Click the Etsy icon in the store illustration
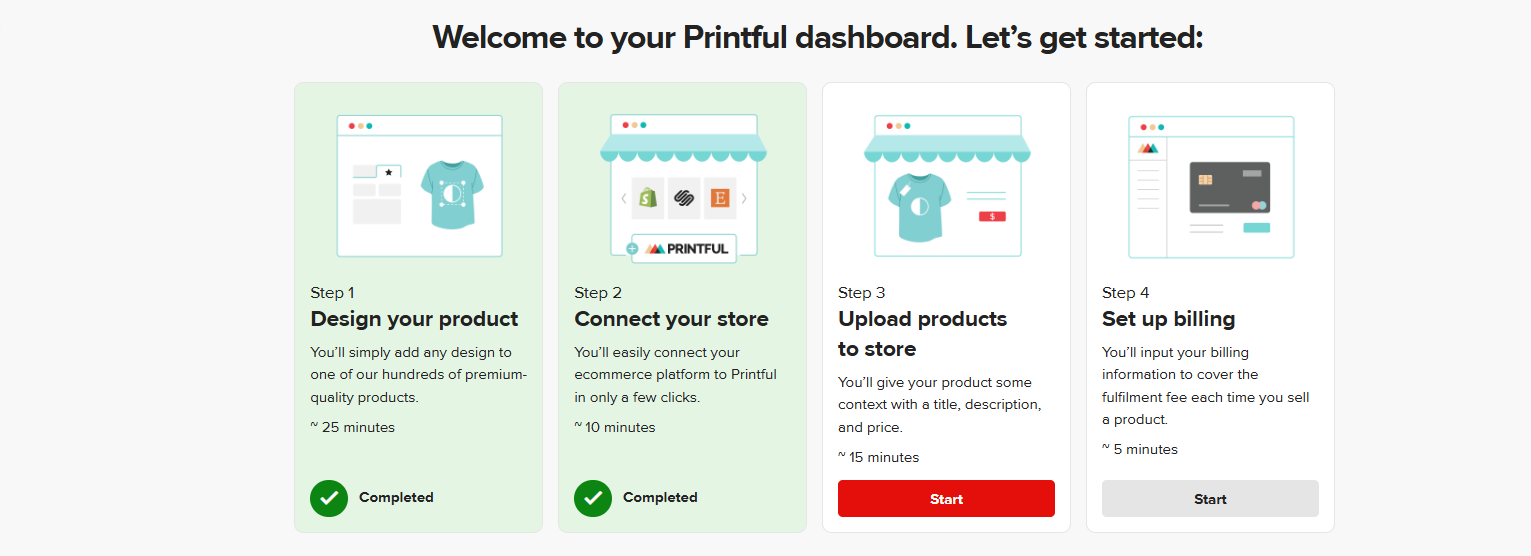1531x556 pixels. (720, 198)
